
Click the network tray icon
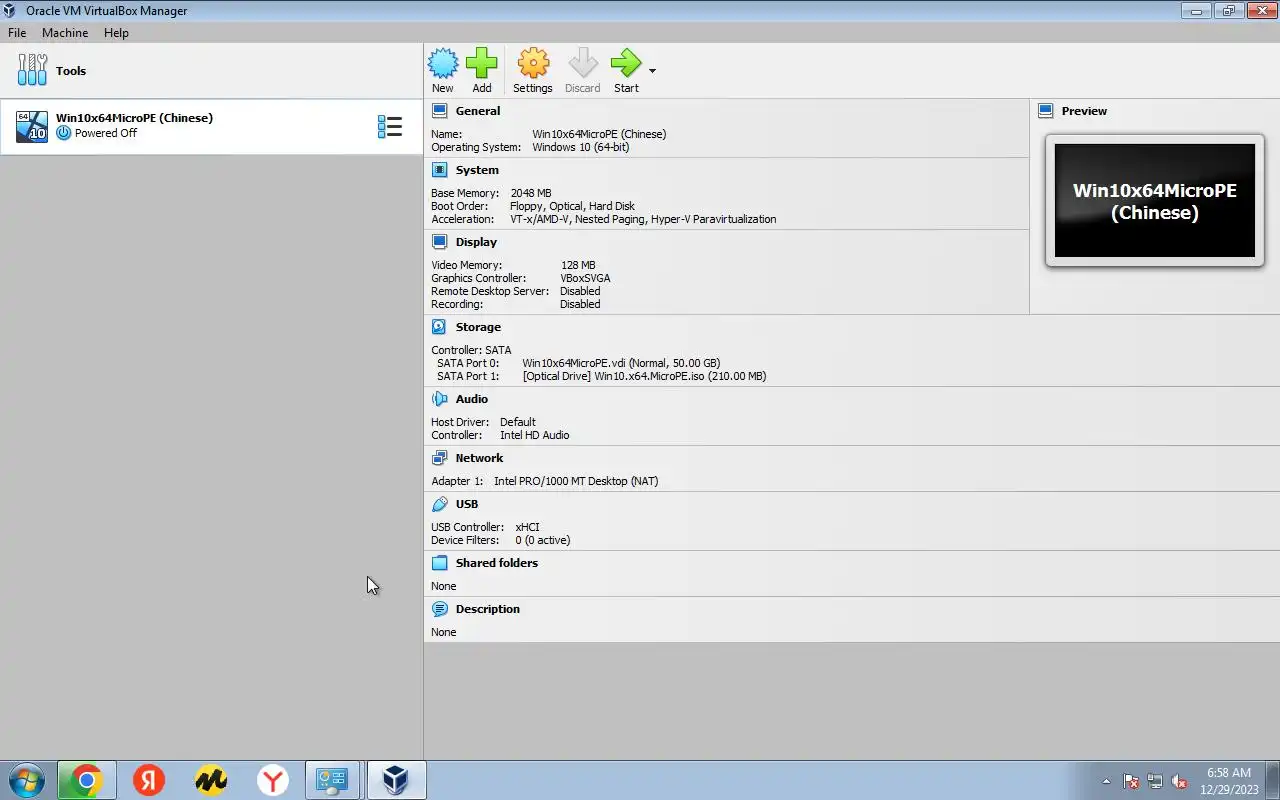[x=1155, y=781]
